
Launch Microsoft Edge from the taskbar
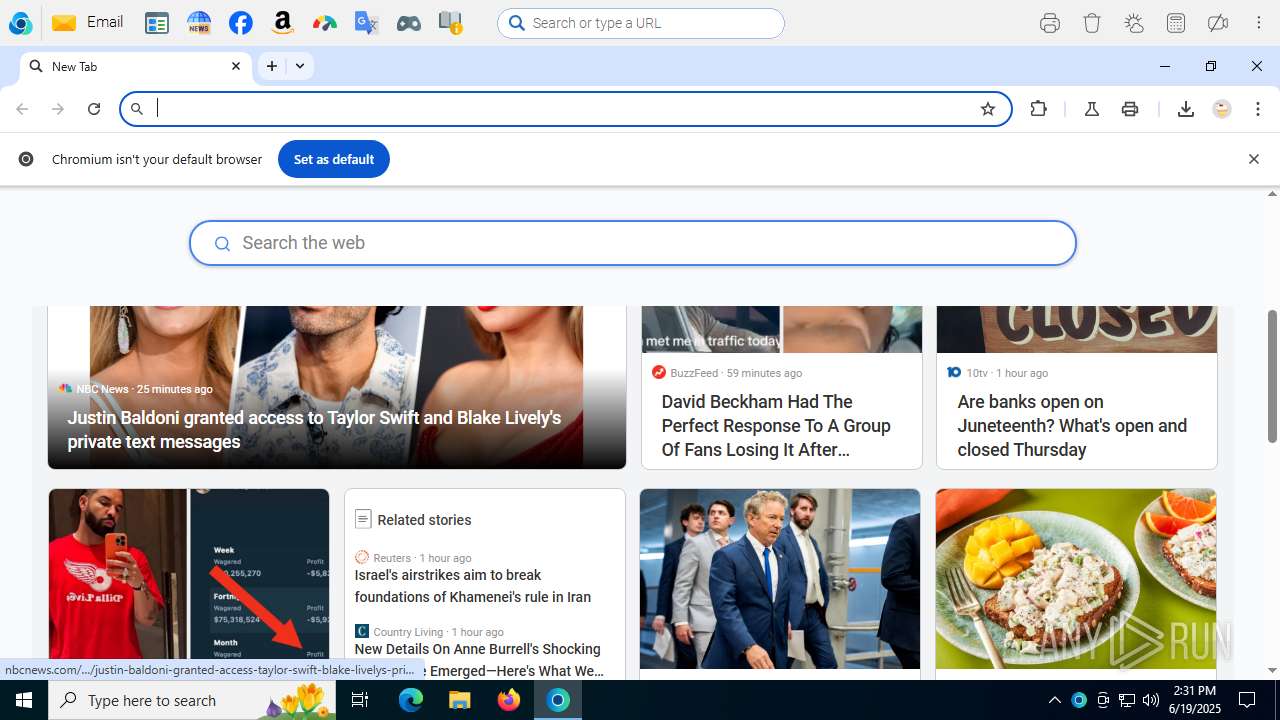(x=411, y=700)
